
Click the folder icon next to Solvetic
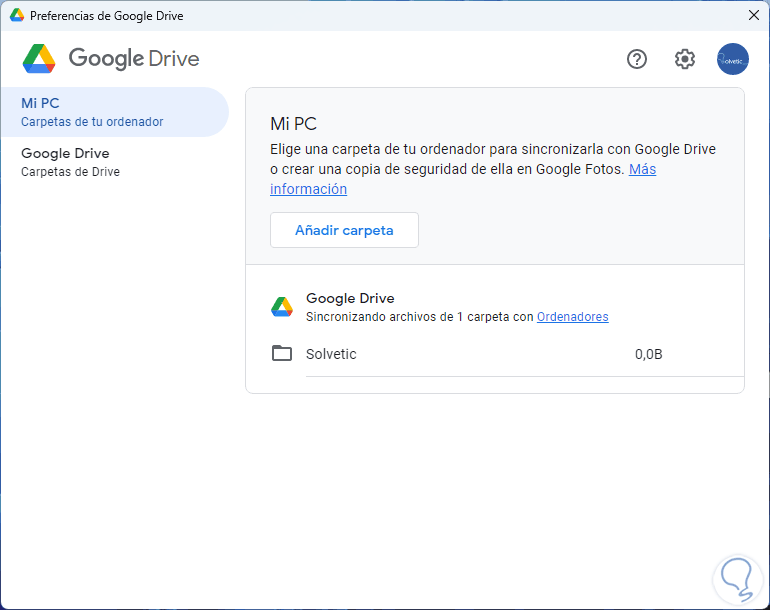pos(282,353)
